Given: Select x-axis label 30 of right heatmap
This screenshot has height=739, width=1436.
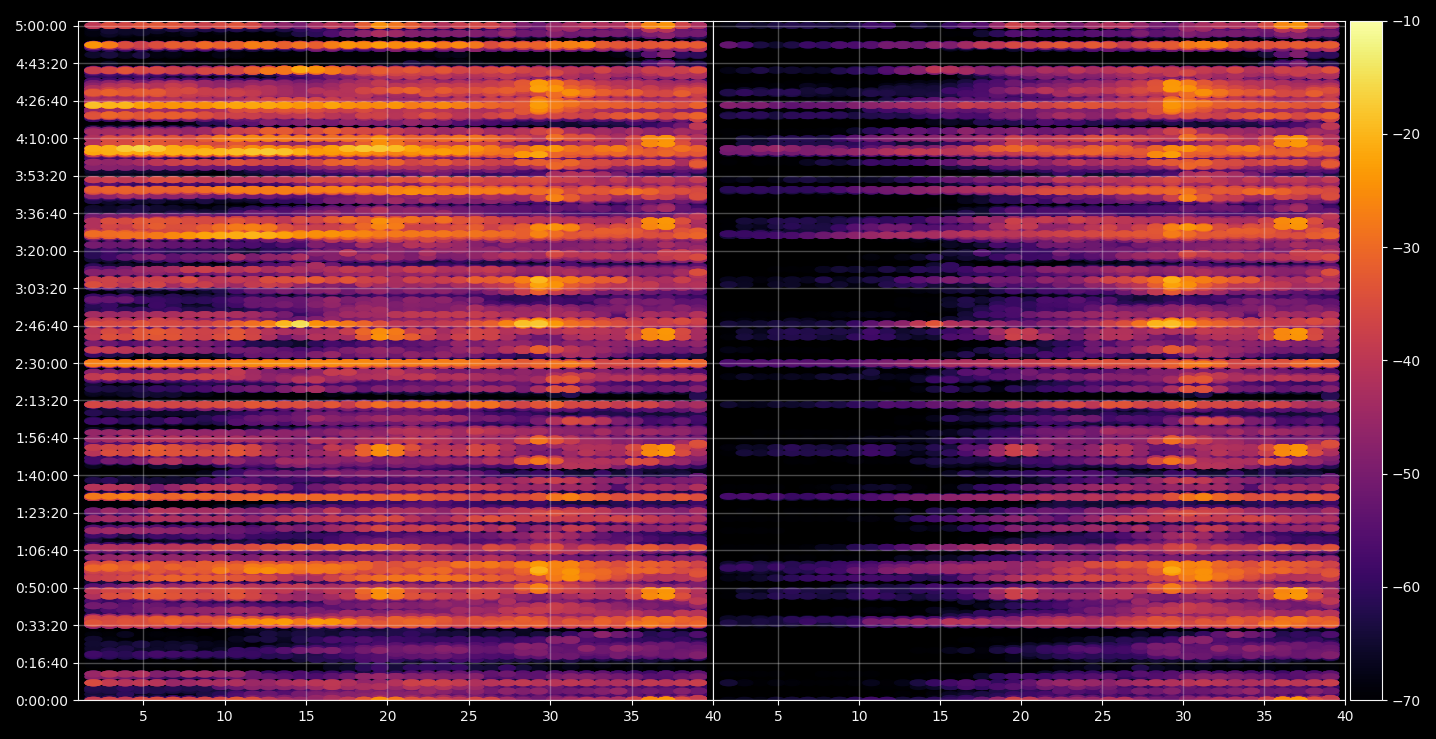Looking at the screenshot, I should (1183, 716).
